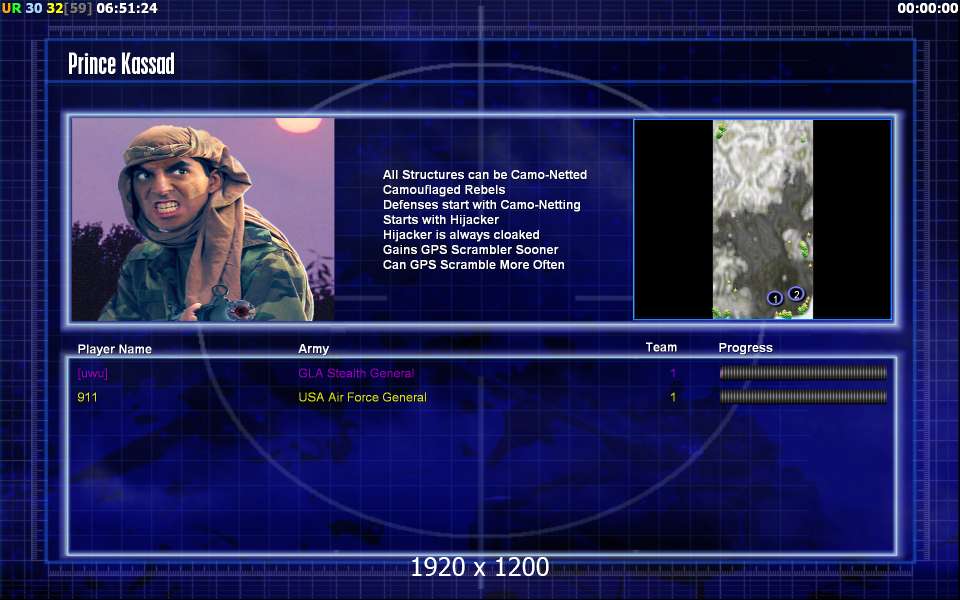The height and width of the screenshot is (600, 960).
Task: Click the 06:51:24 clock in the overlay
Action: (x=128, y=8)
